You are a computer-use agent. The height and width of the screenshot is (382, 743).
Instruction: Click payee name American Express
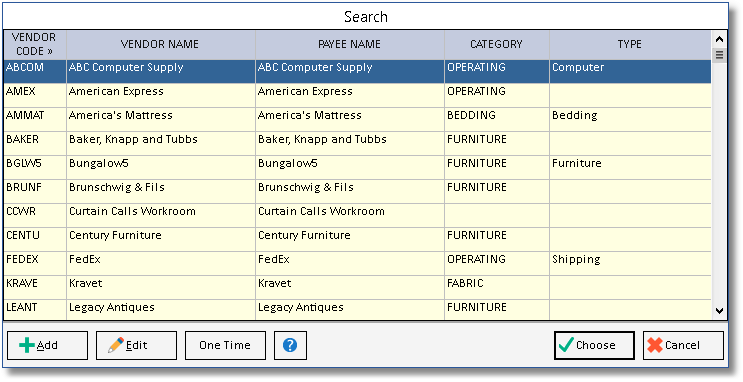click(305, 91)
